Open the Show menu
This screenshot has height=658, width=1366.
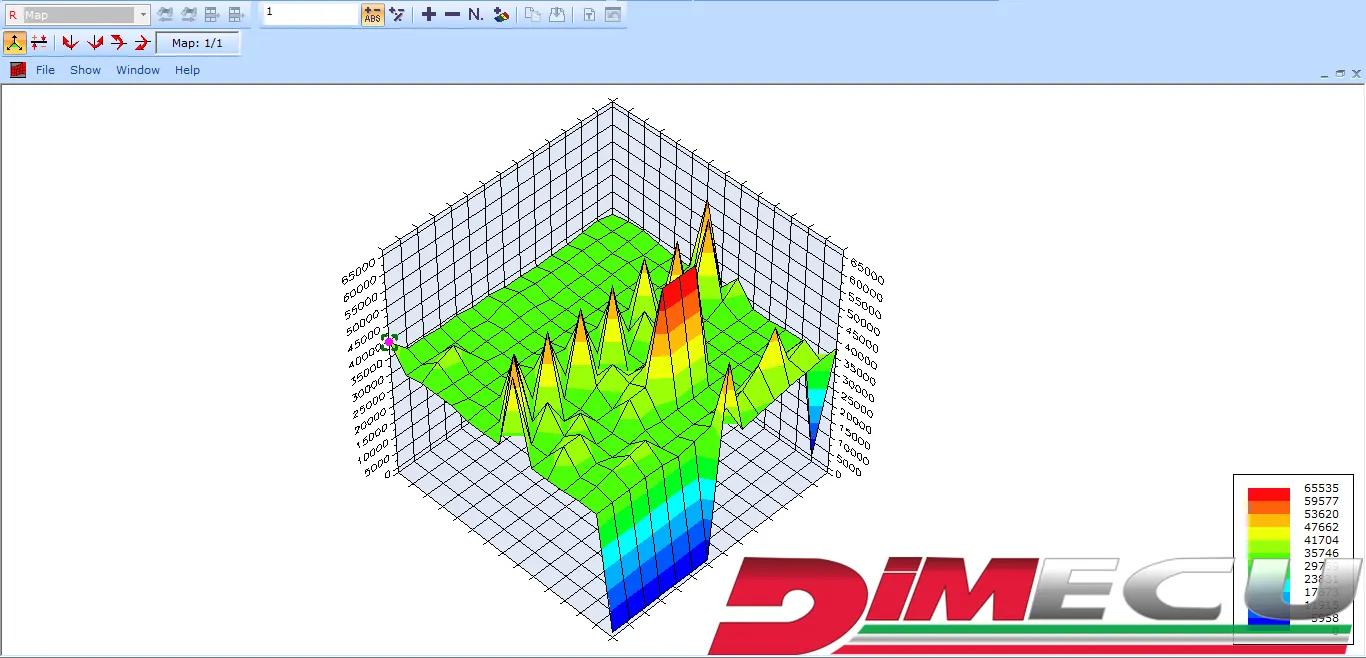[85, 70]
